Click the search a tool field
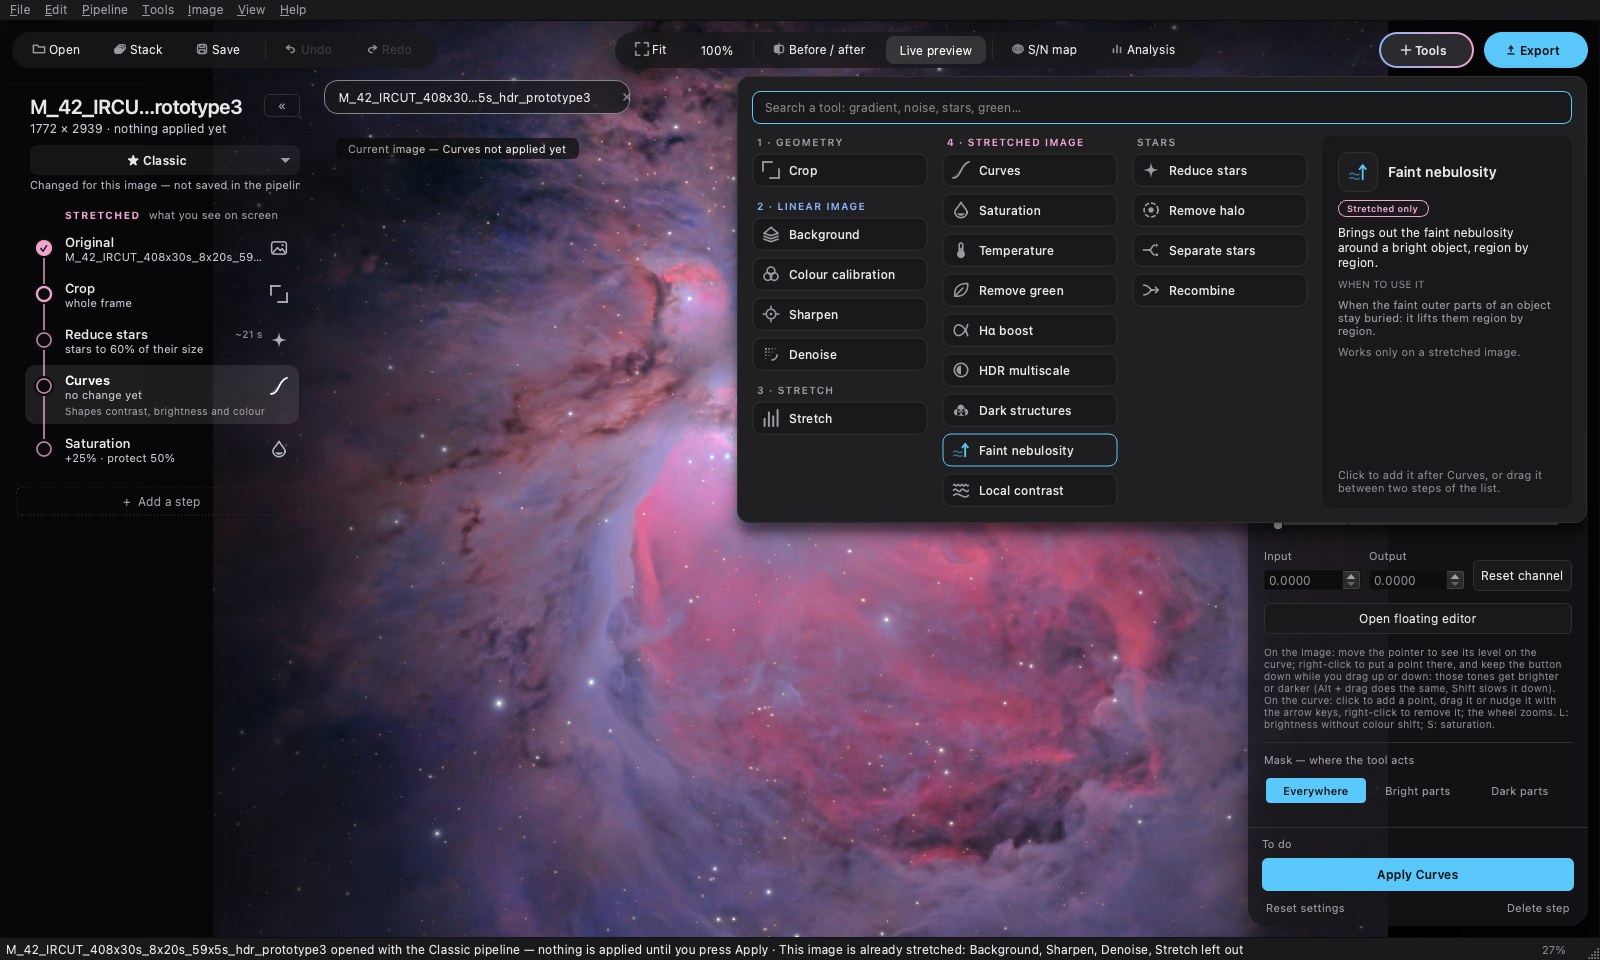The height and width of the screenshot is (960, 1600). point(1161,107)
